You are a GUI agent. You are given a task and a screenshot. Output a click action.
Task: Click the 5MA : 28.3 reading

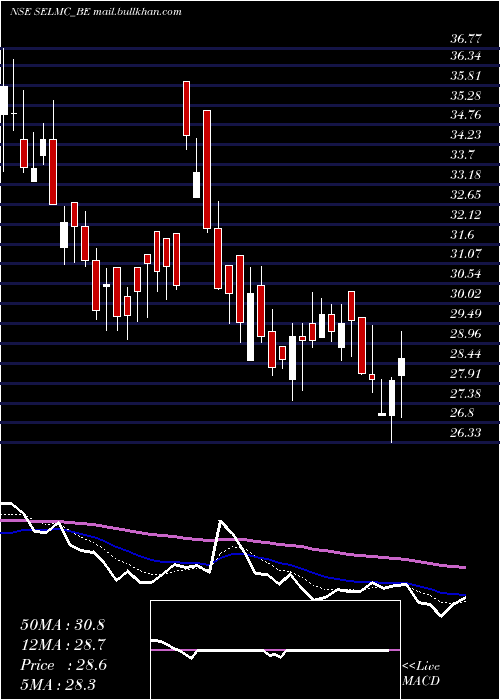click(58, 685)
